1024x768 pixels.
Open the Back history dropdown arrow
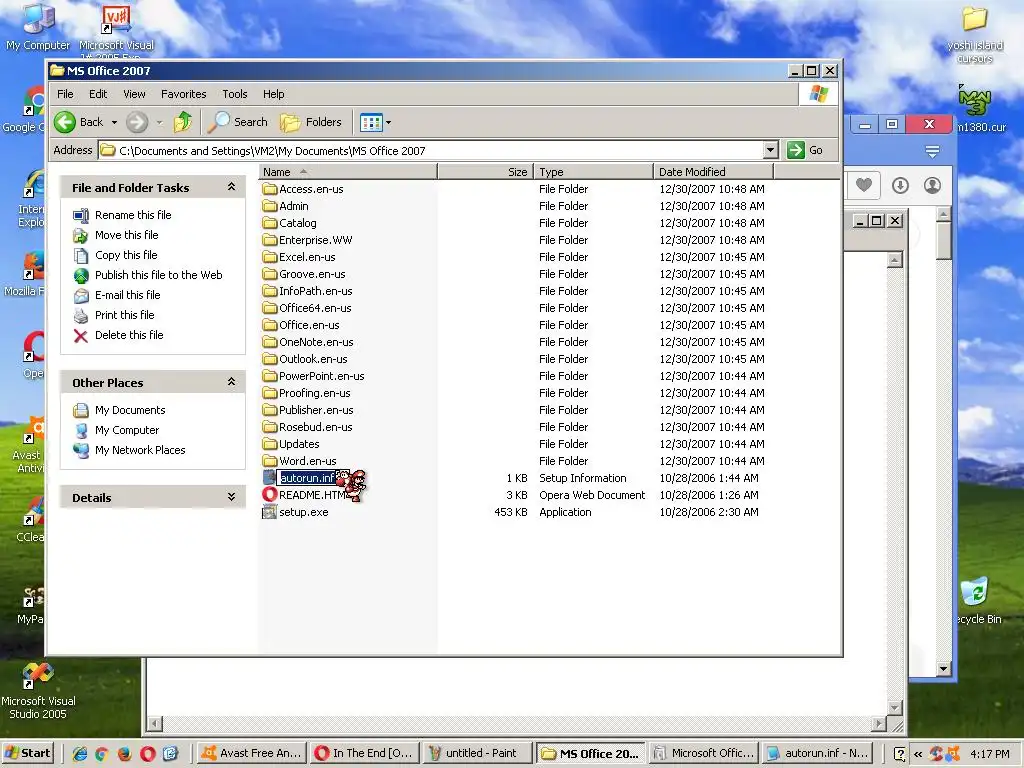(114, 122)
